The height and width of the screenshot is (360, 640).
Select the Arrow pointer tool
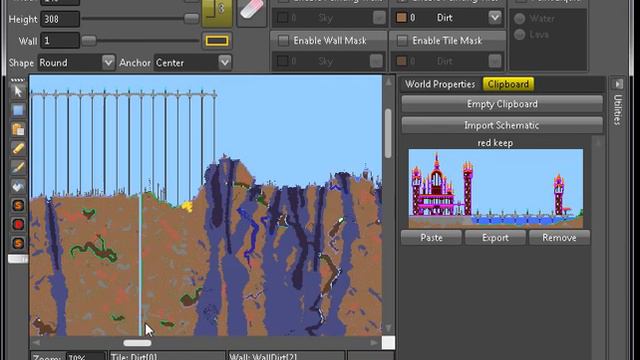pos(18,91)
